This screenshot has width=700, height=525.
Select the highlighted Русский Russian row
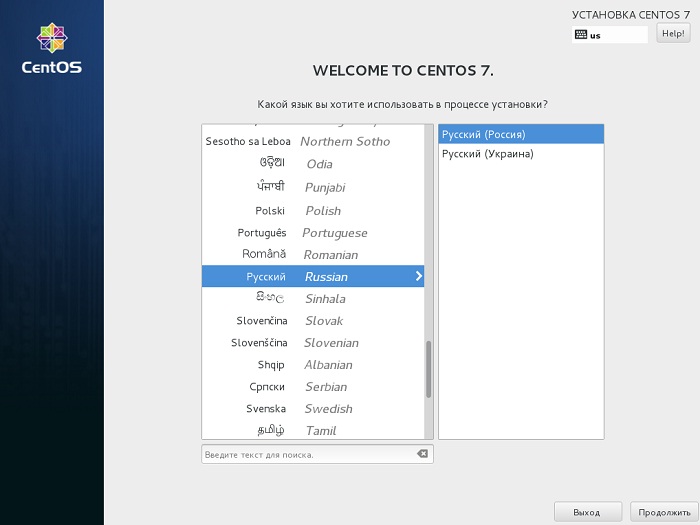tap(312, 276)
